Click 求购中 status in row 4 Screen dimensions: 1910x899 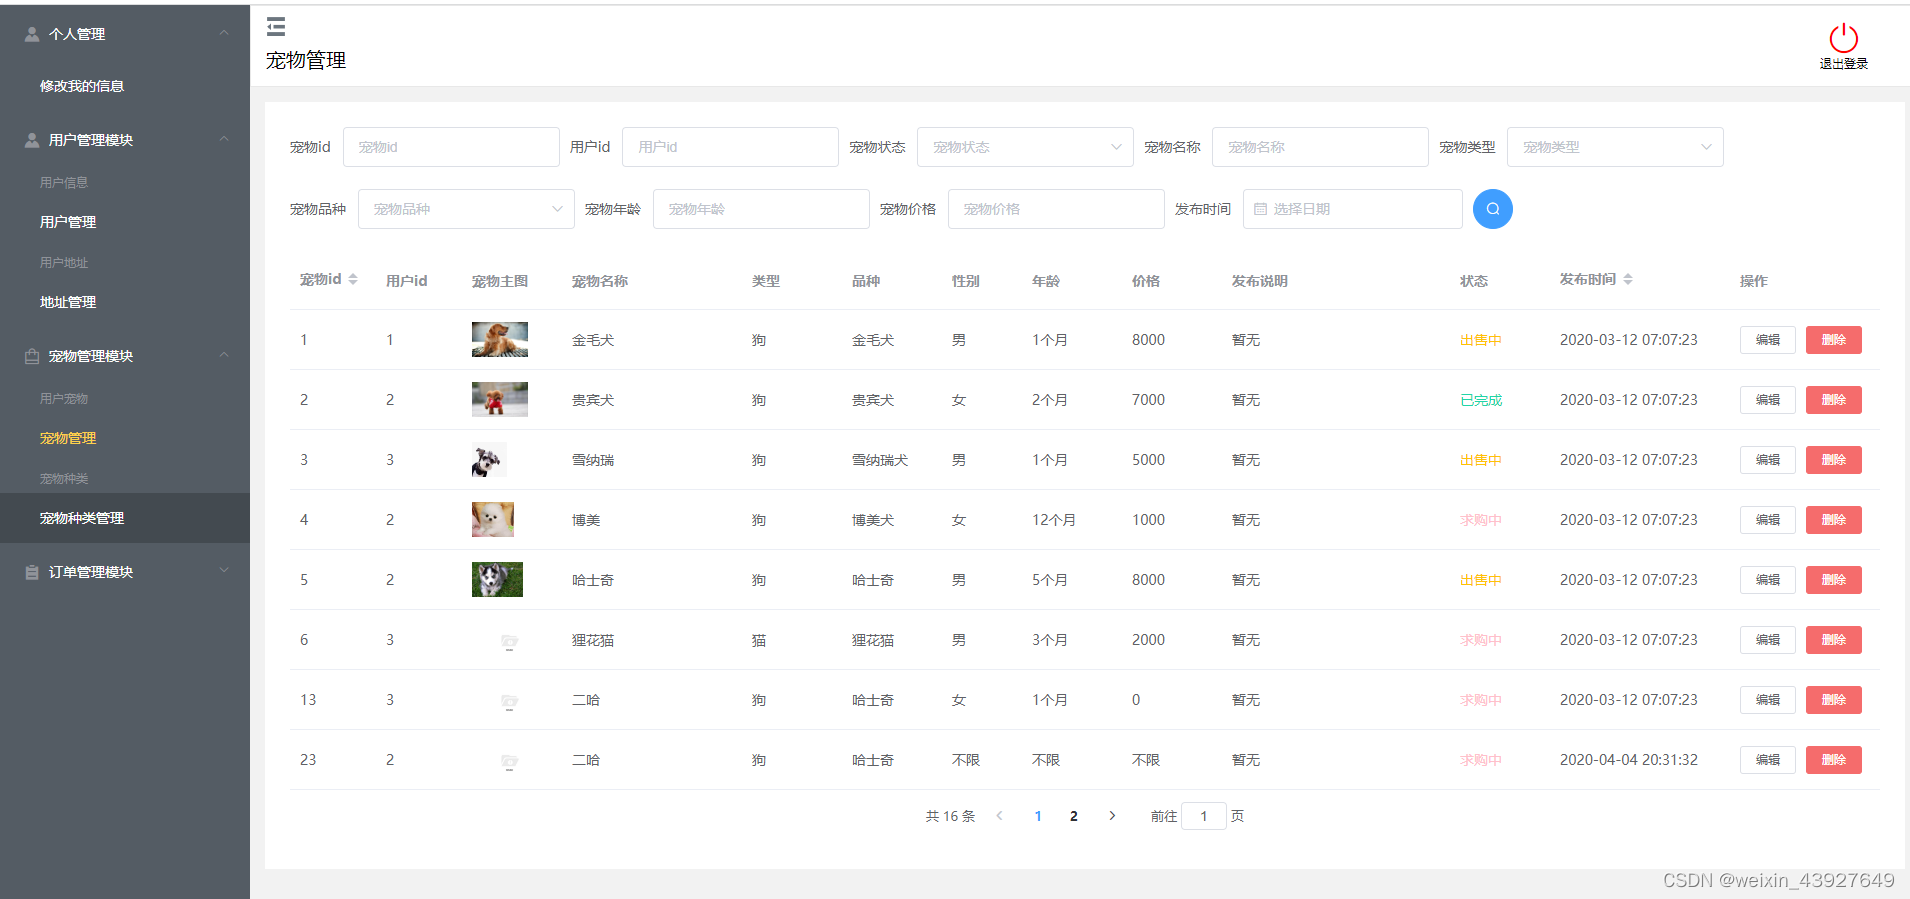1481,520
